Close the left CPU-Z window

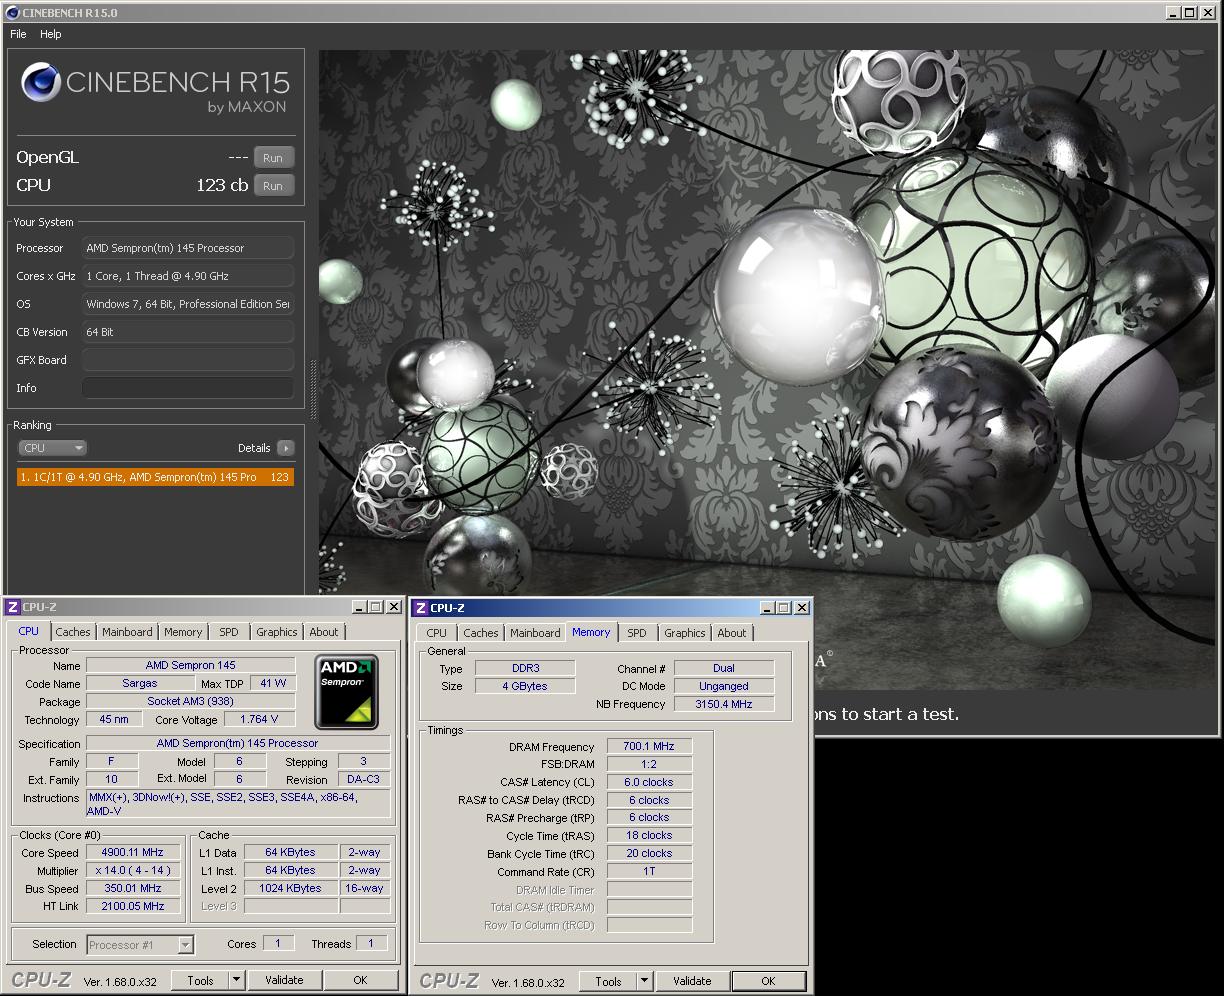point(393,607)
